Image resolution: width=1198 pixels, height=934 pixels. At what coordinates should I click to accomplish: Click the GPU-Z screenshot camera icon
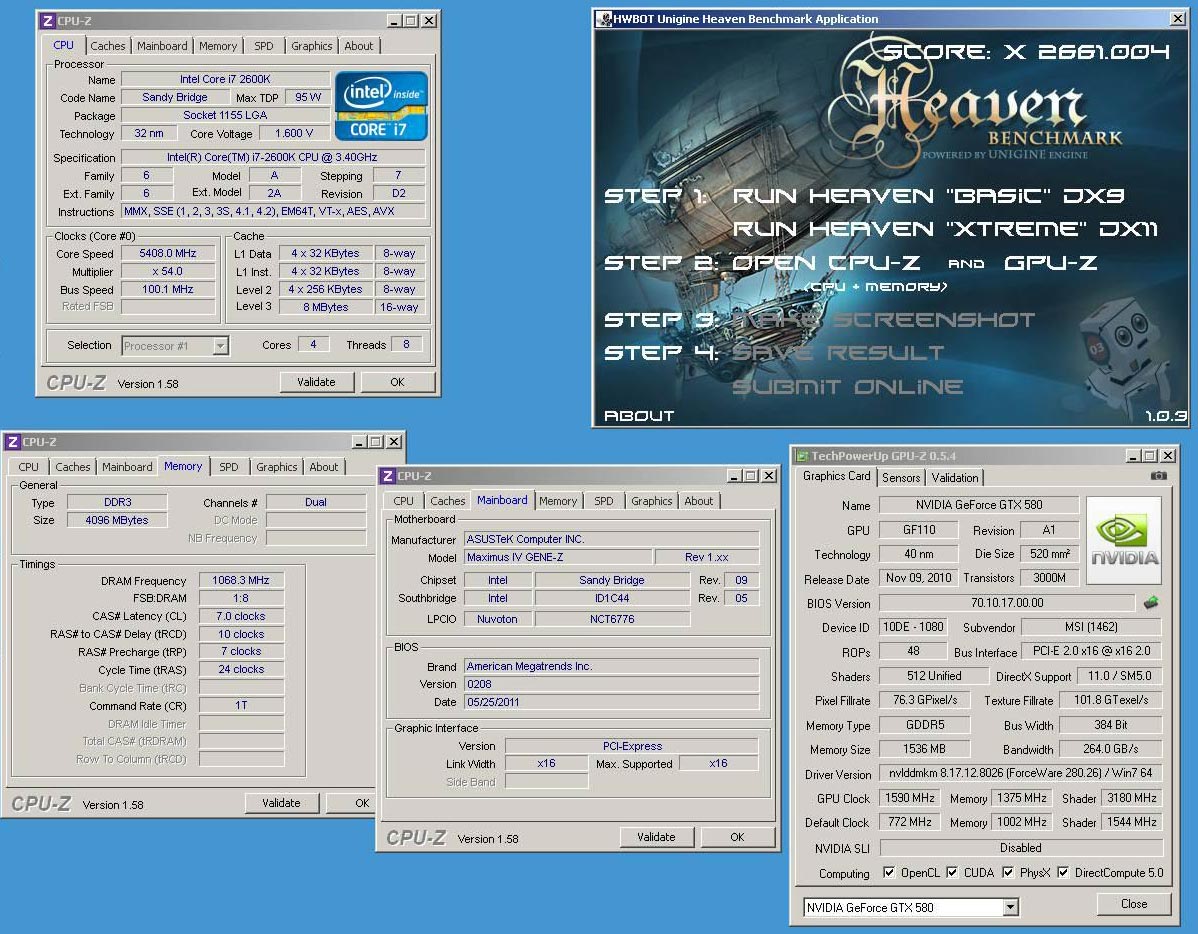[x=1158, y=477]
